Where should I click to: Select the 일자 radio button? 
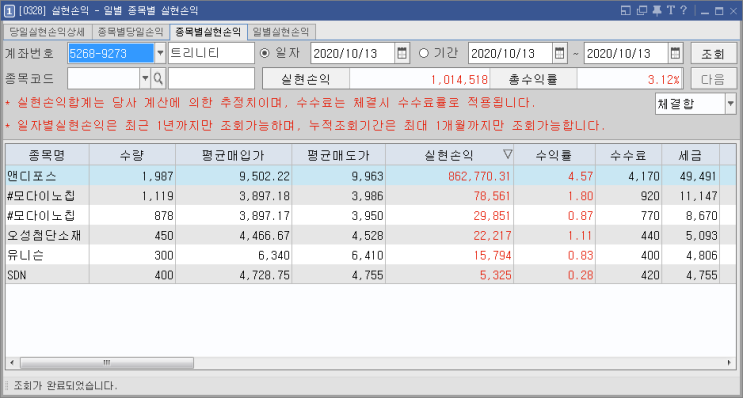pyautogui.click(x=265, y=53)
